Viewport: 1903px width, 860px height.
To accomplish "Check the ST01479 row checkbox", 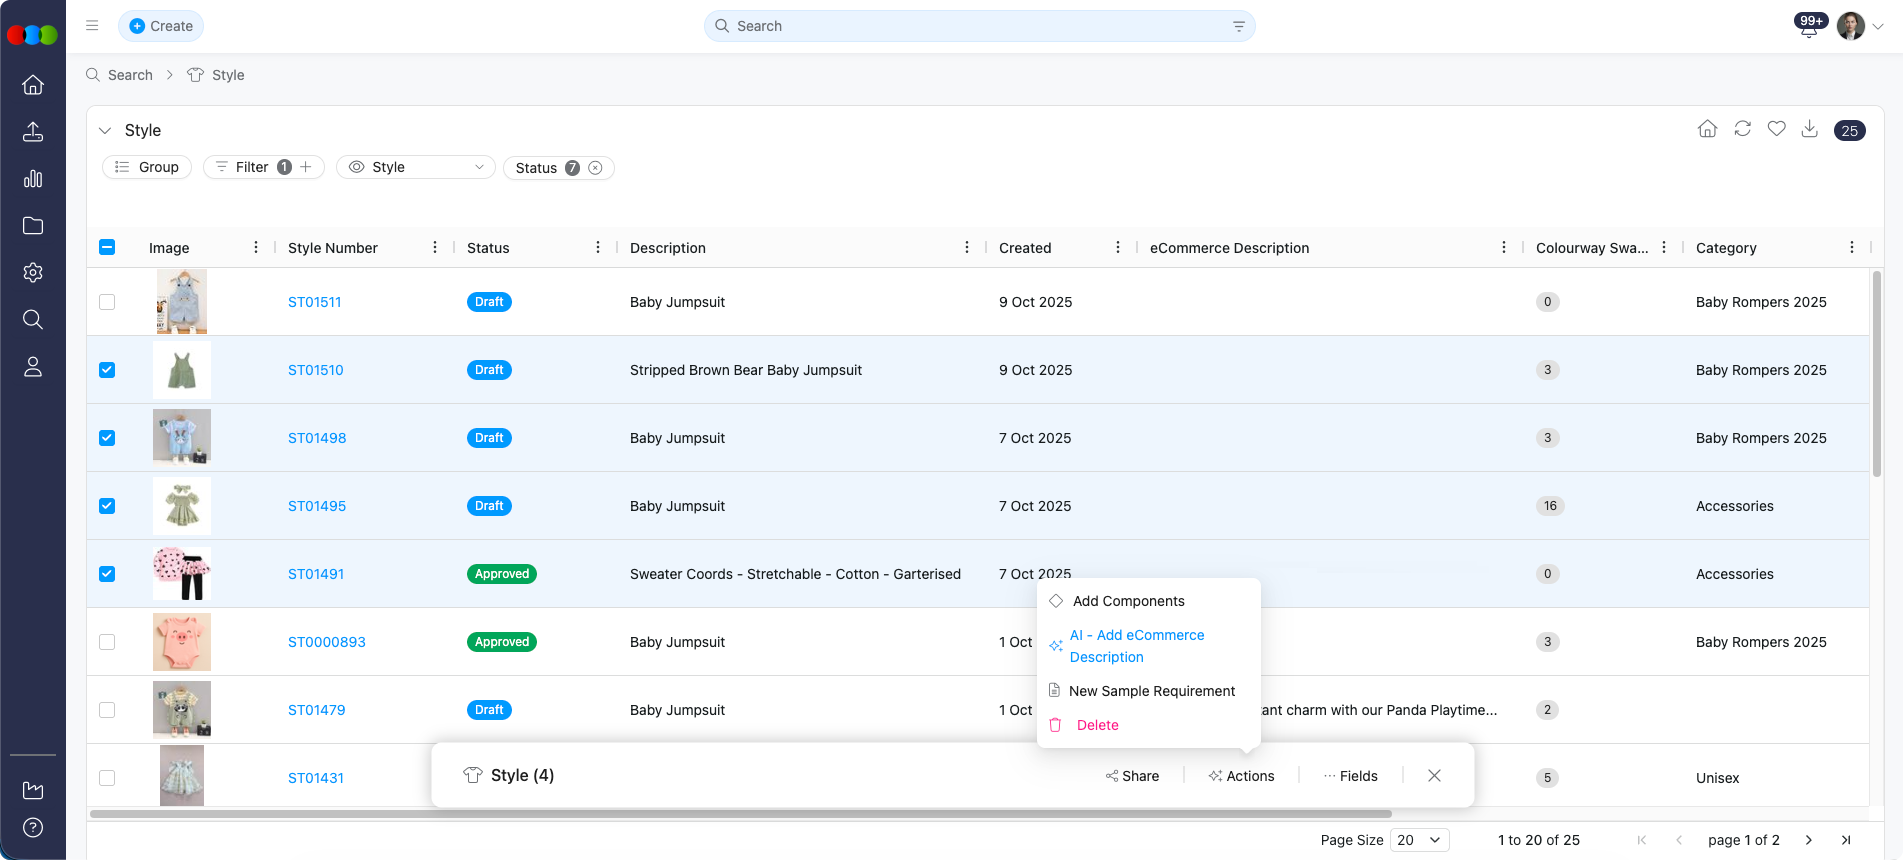I will point(107,710).
